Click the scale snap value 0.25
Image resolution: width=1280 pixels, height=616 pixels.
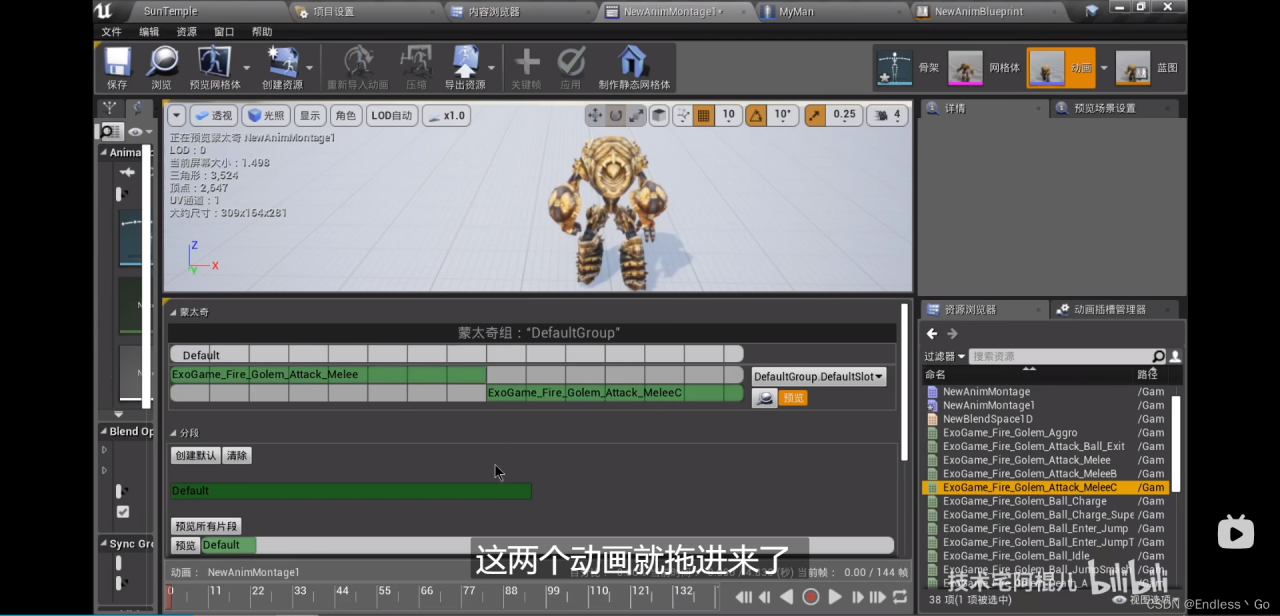[x=844, y=116]
